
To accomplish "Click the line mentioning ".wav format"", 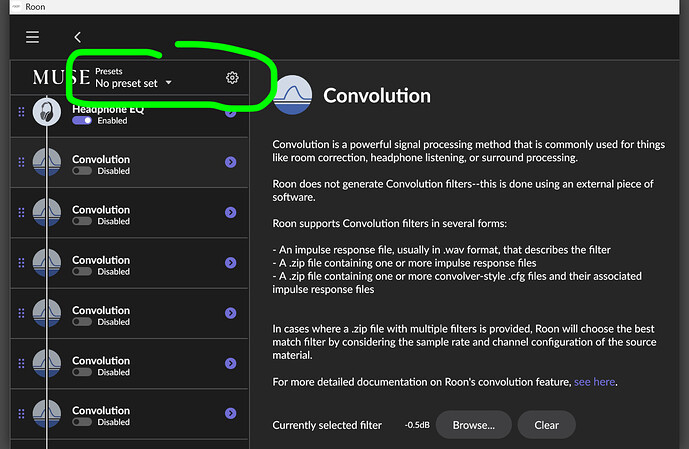I will pyautogui.click(x=441, y=250).
